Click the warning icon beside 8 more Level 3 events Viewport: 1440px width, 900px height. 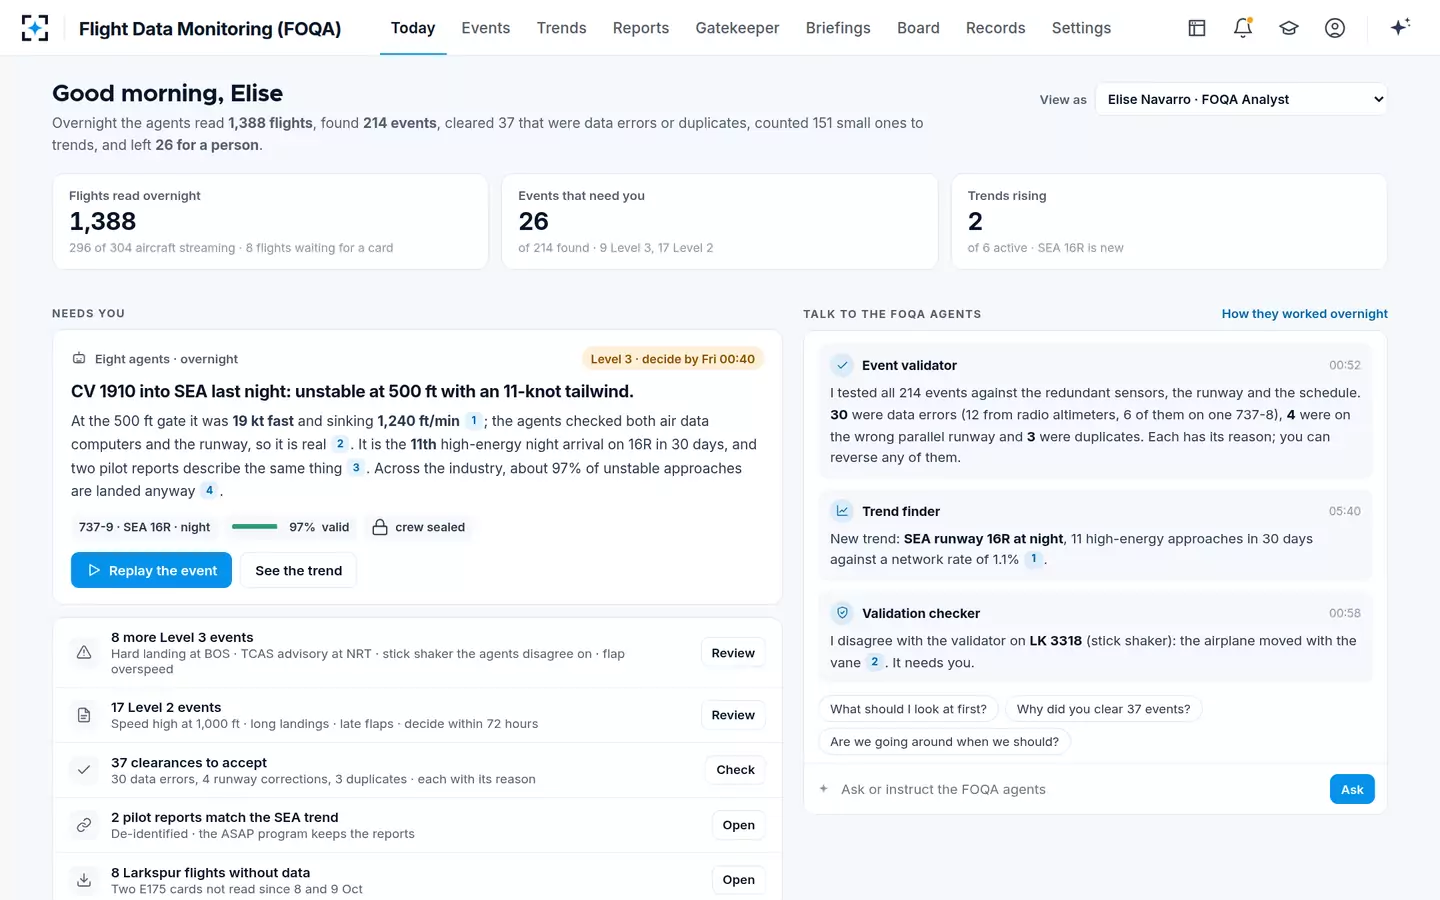tap(84, 652)
